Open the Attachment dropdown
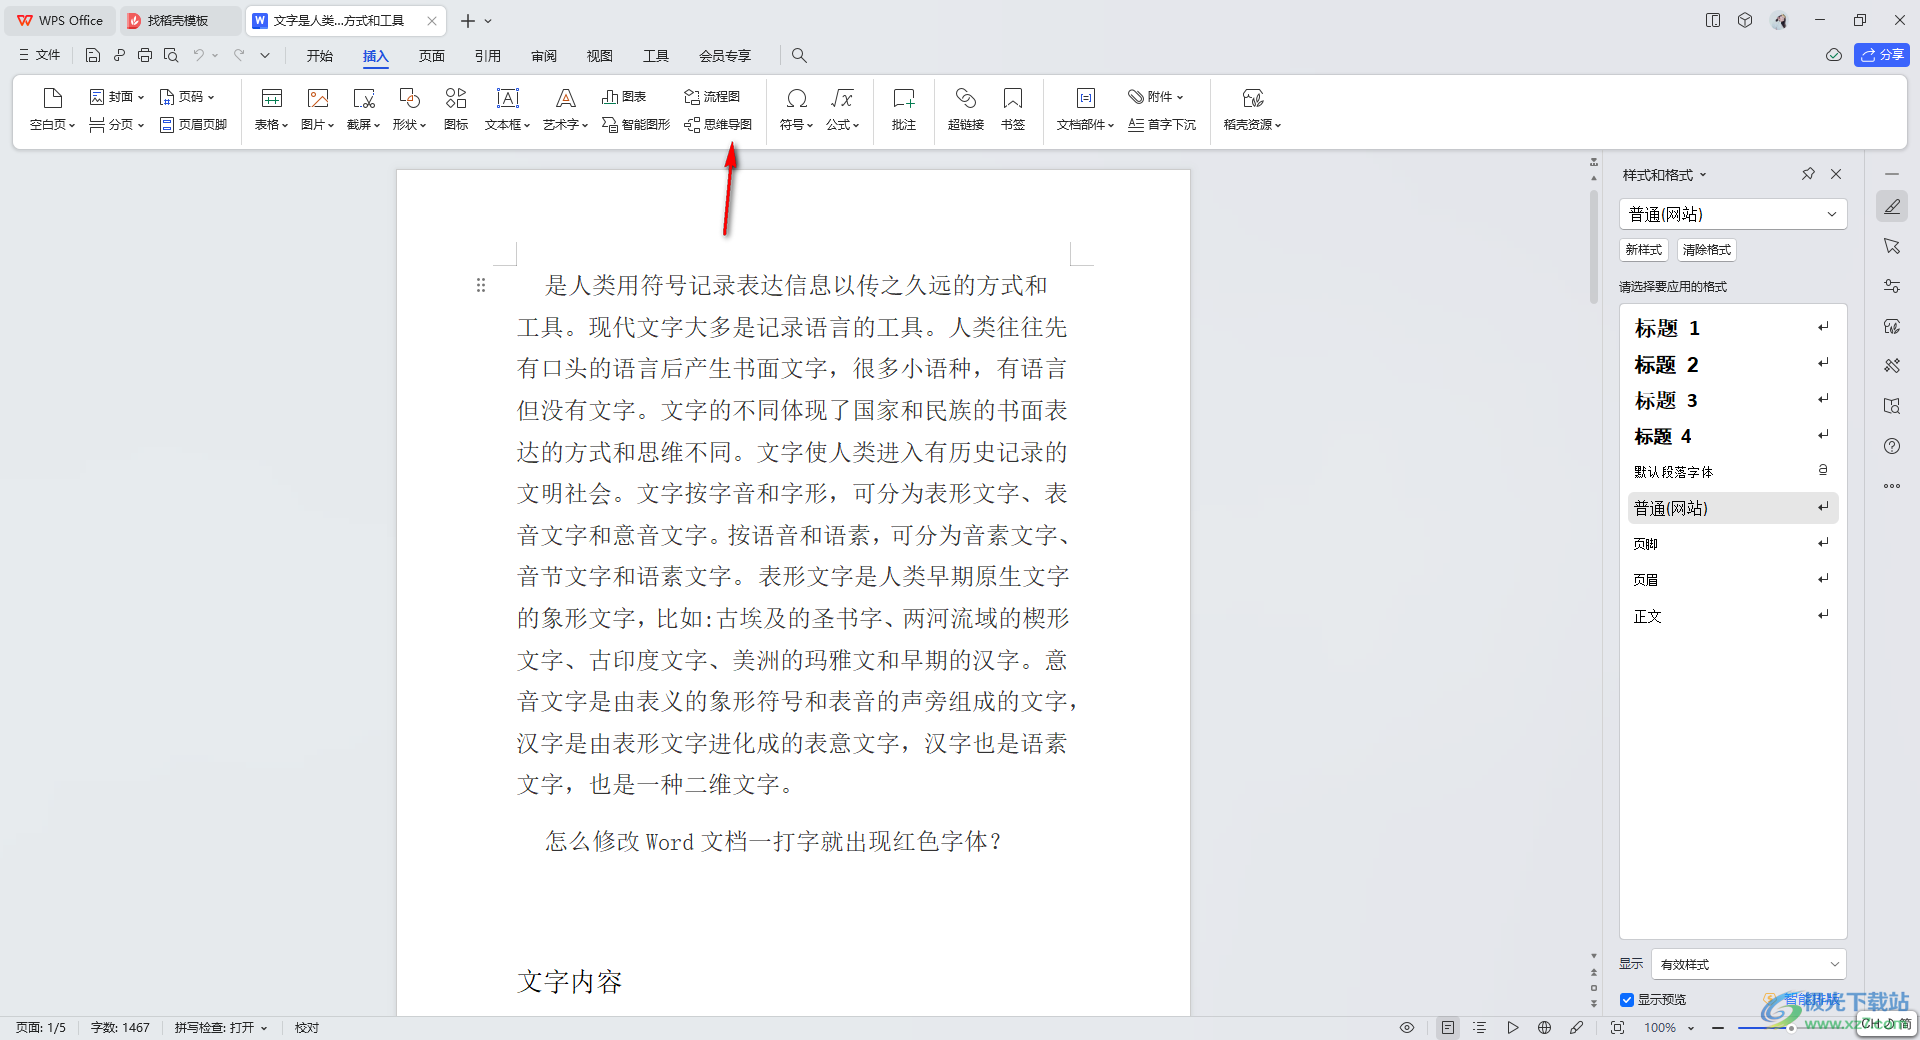This screenshot has width=1920, height=1040. (1156, 97)
